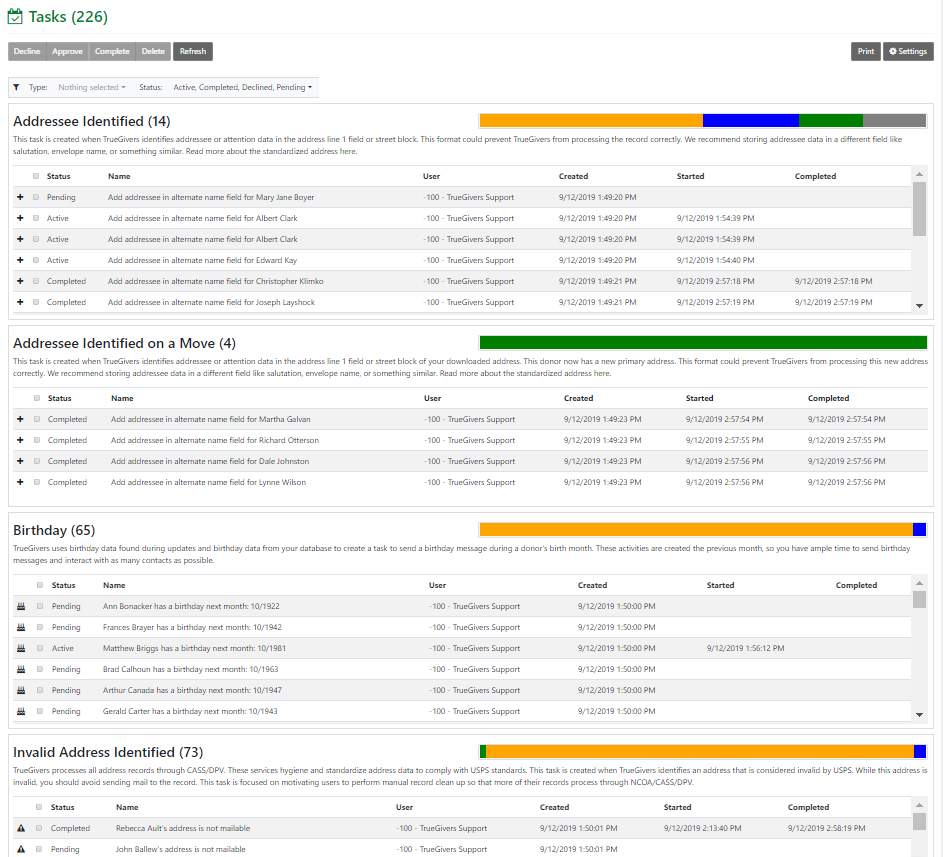943x857 pixels.
Task: Open the Settings gear button
Action: (908, 51)
